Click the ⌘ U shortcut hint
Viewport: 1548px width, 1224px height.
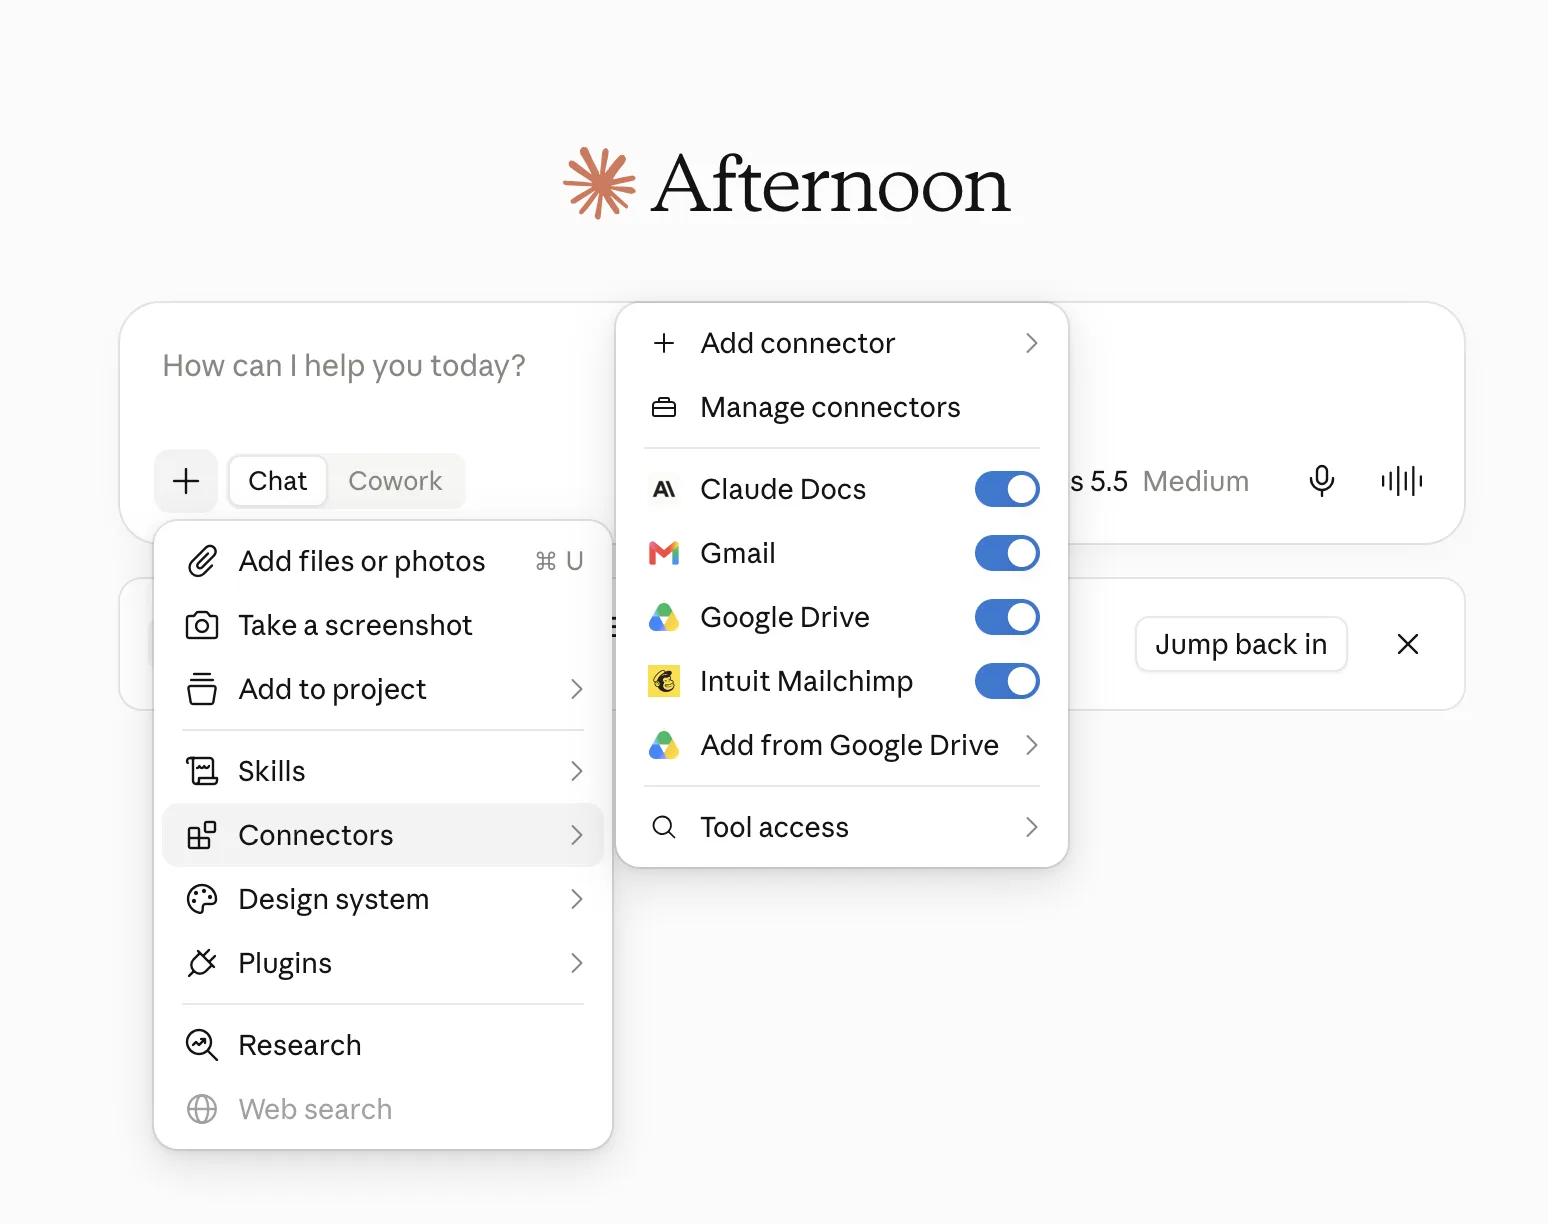[559, 561]
